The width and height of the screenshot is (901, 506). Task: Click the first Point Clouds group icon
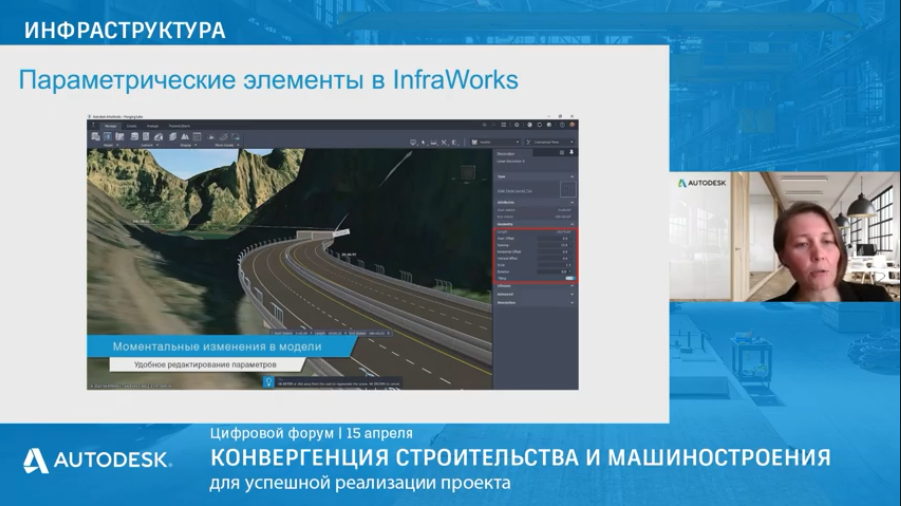coord(211,137)
